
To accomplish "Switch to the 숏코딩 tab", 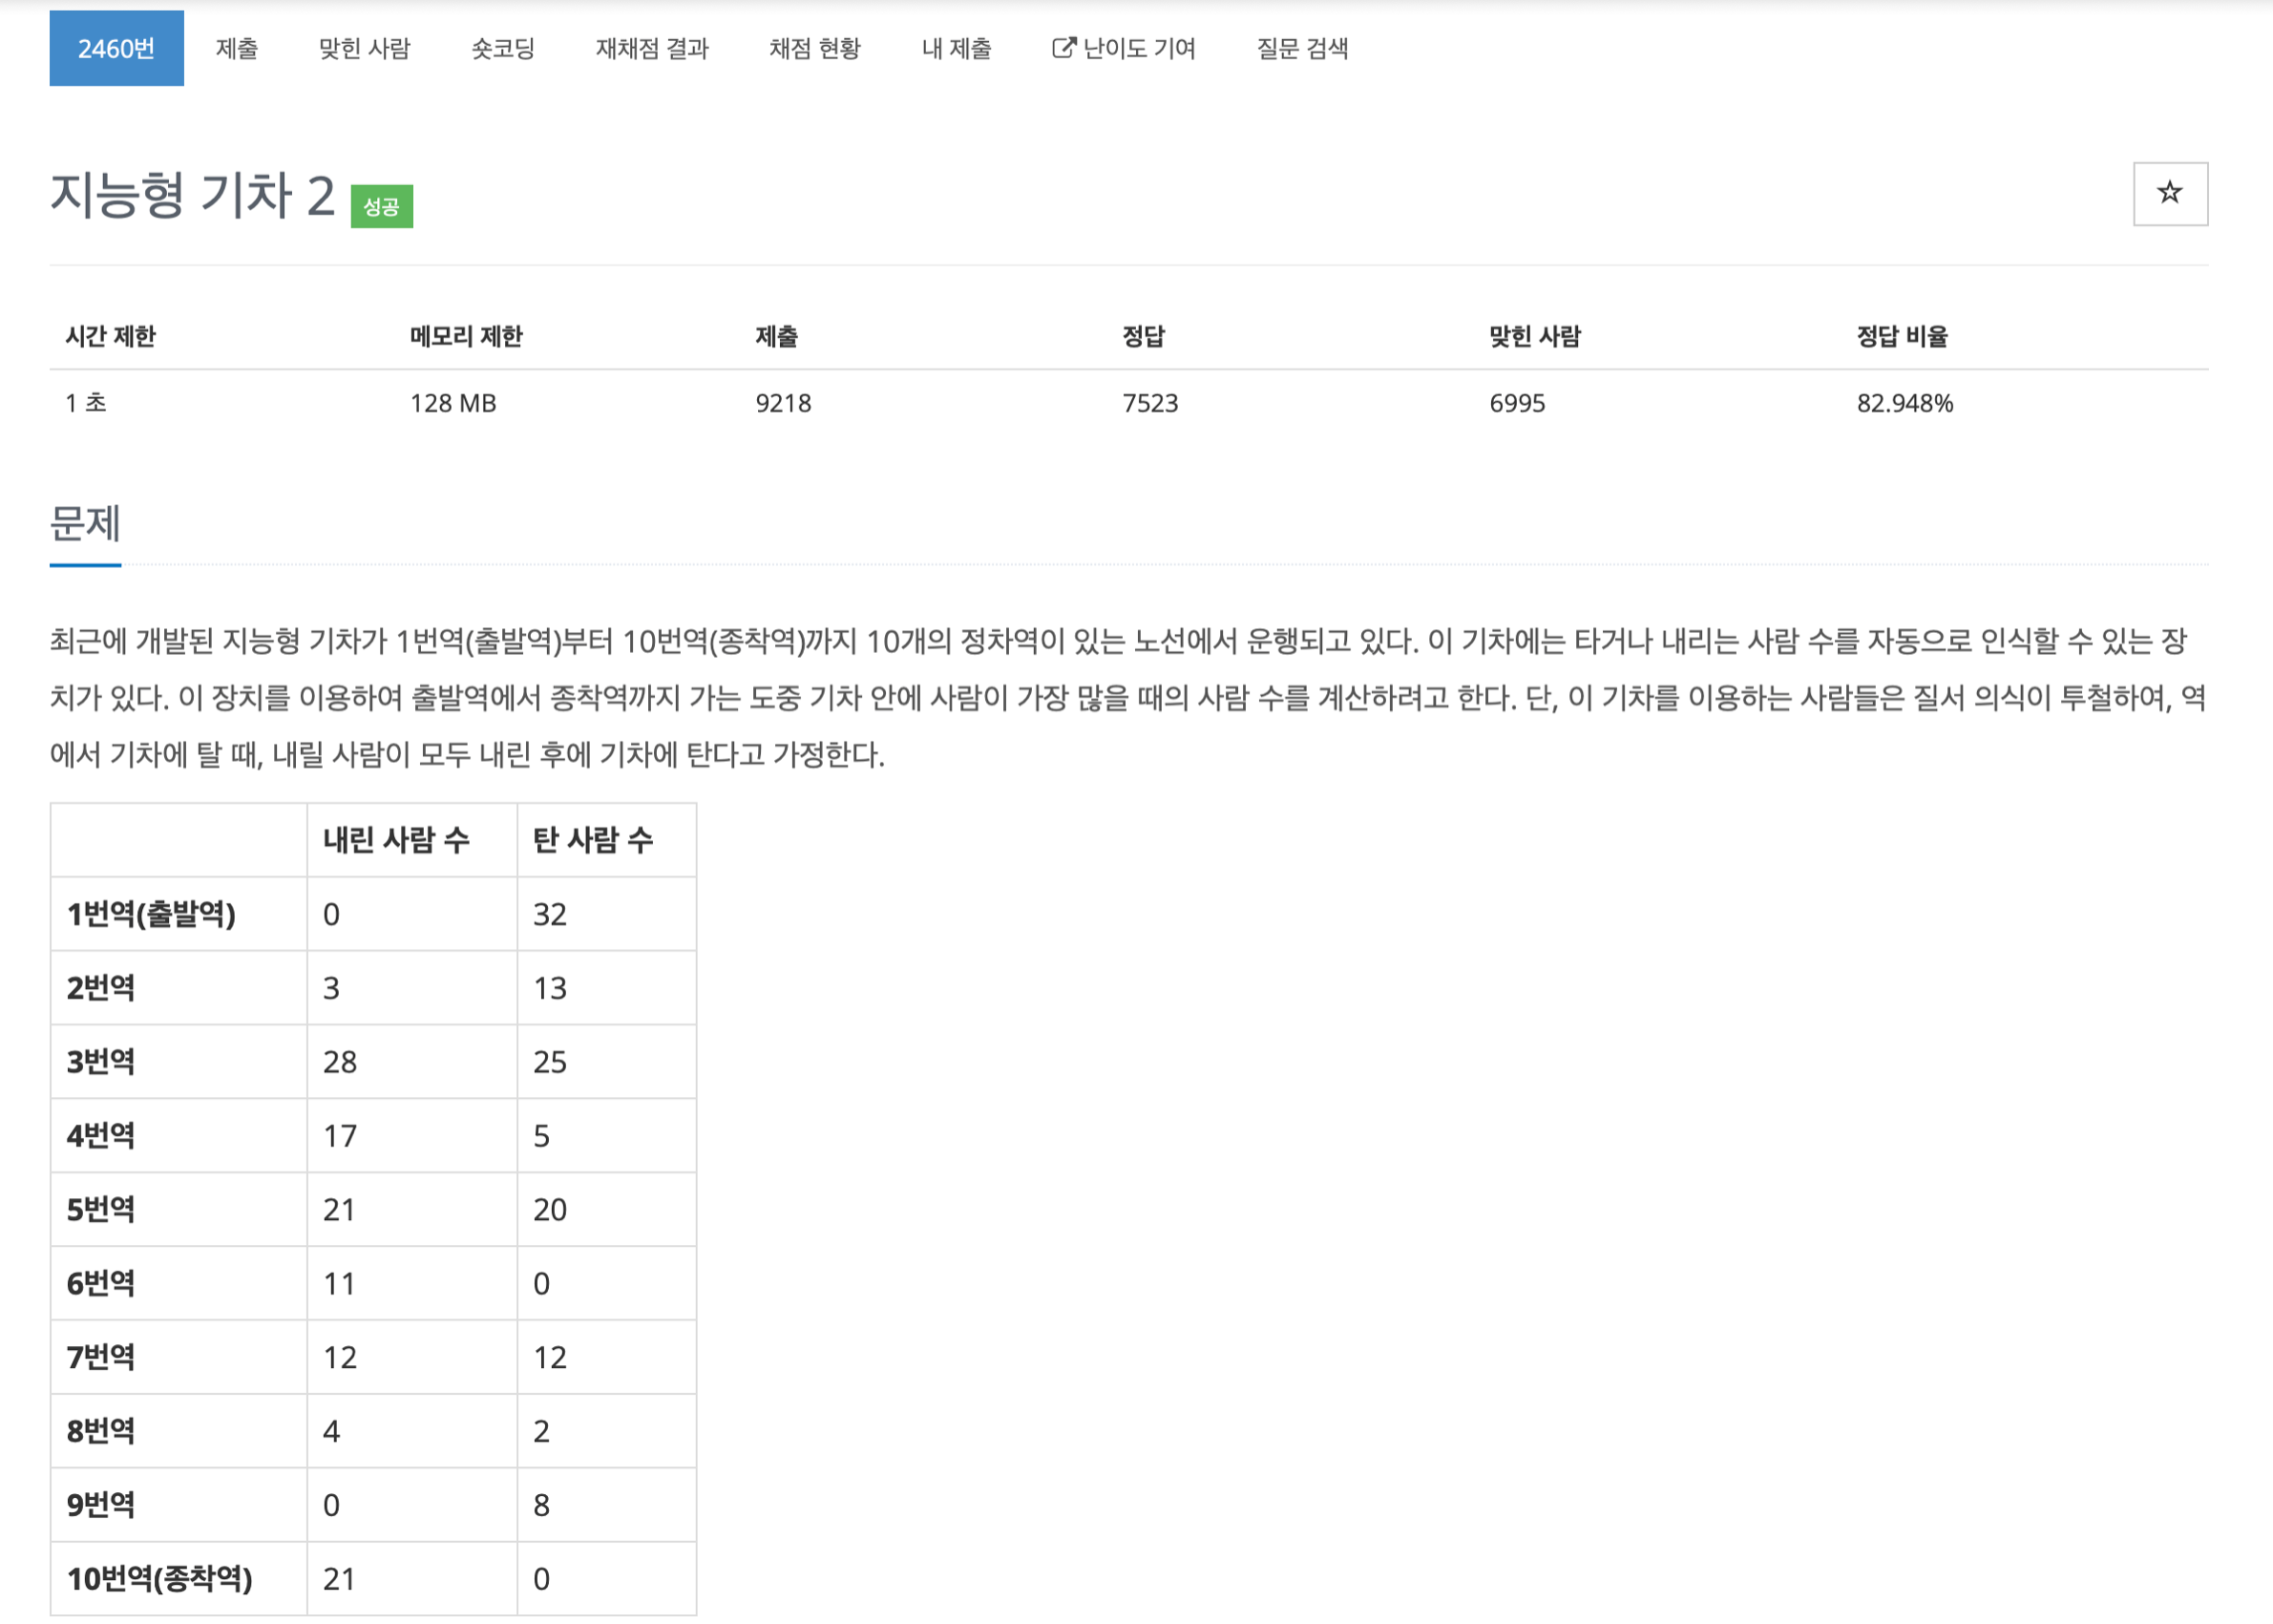I will [x=503, y=48].
